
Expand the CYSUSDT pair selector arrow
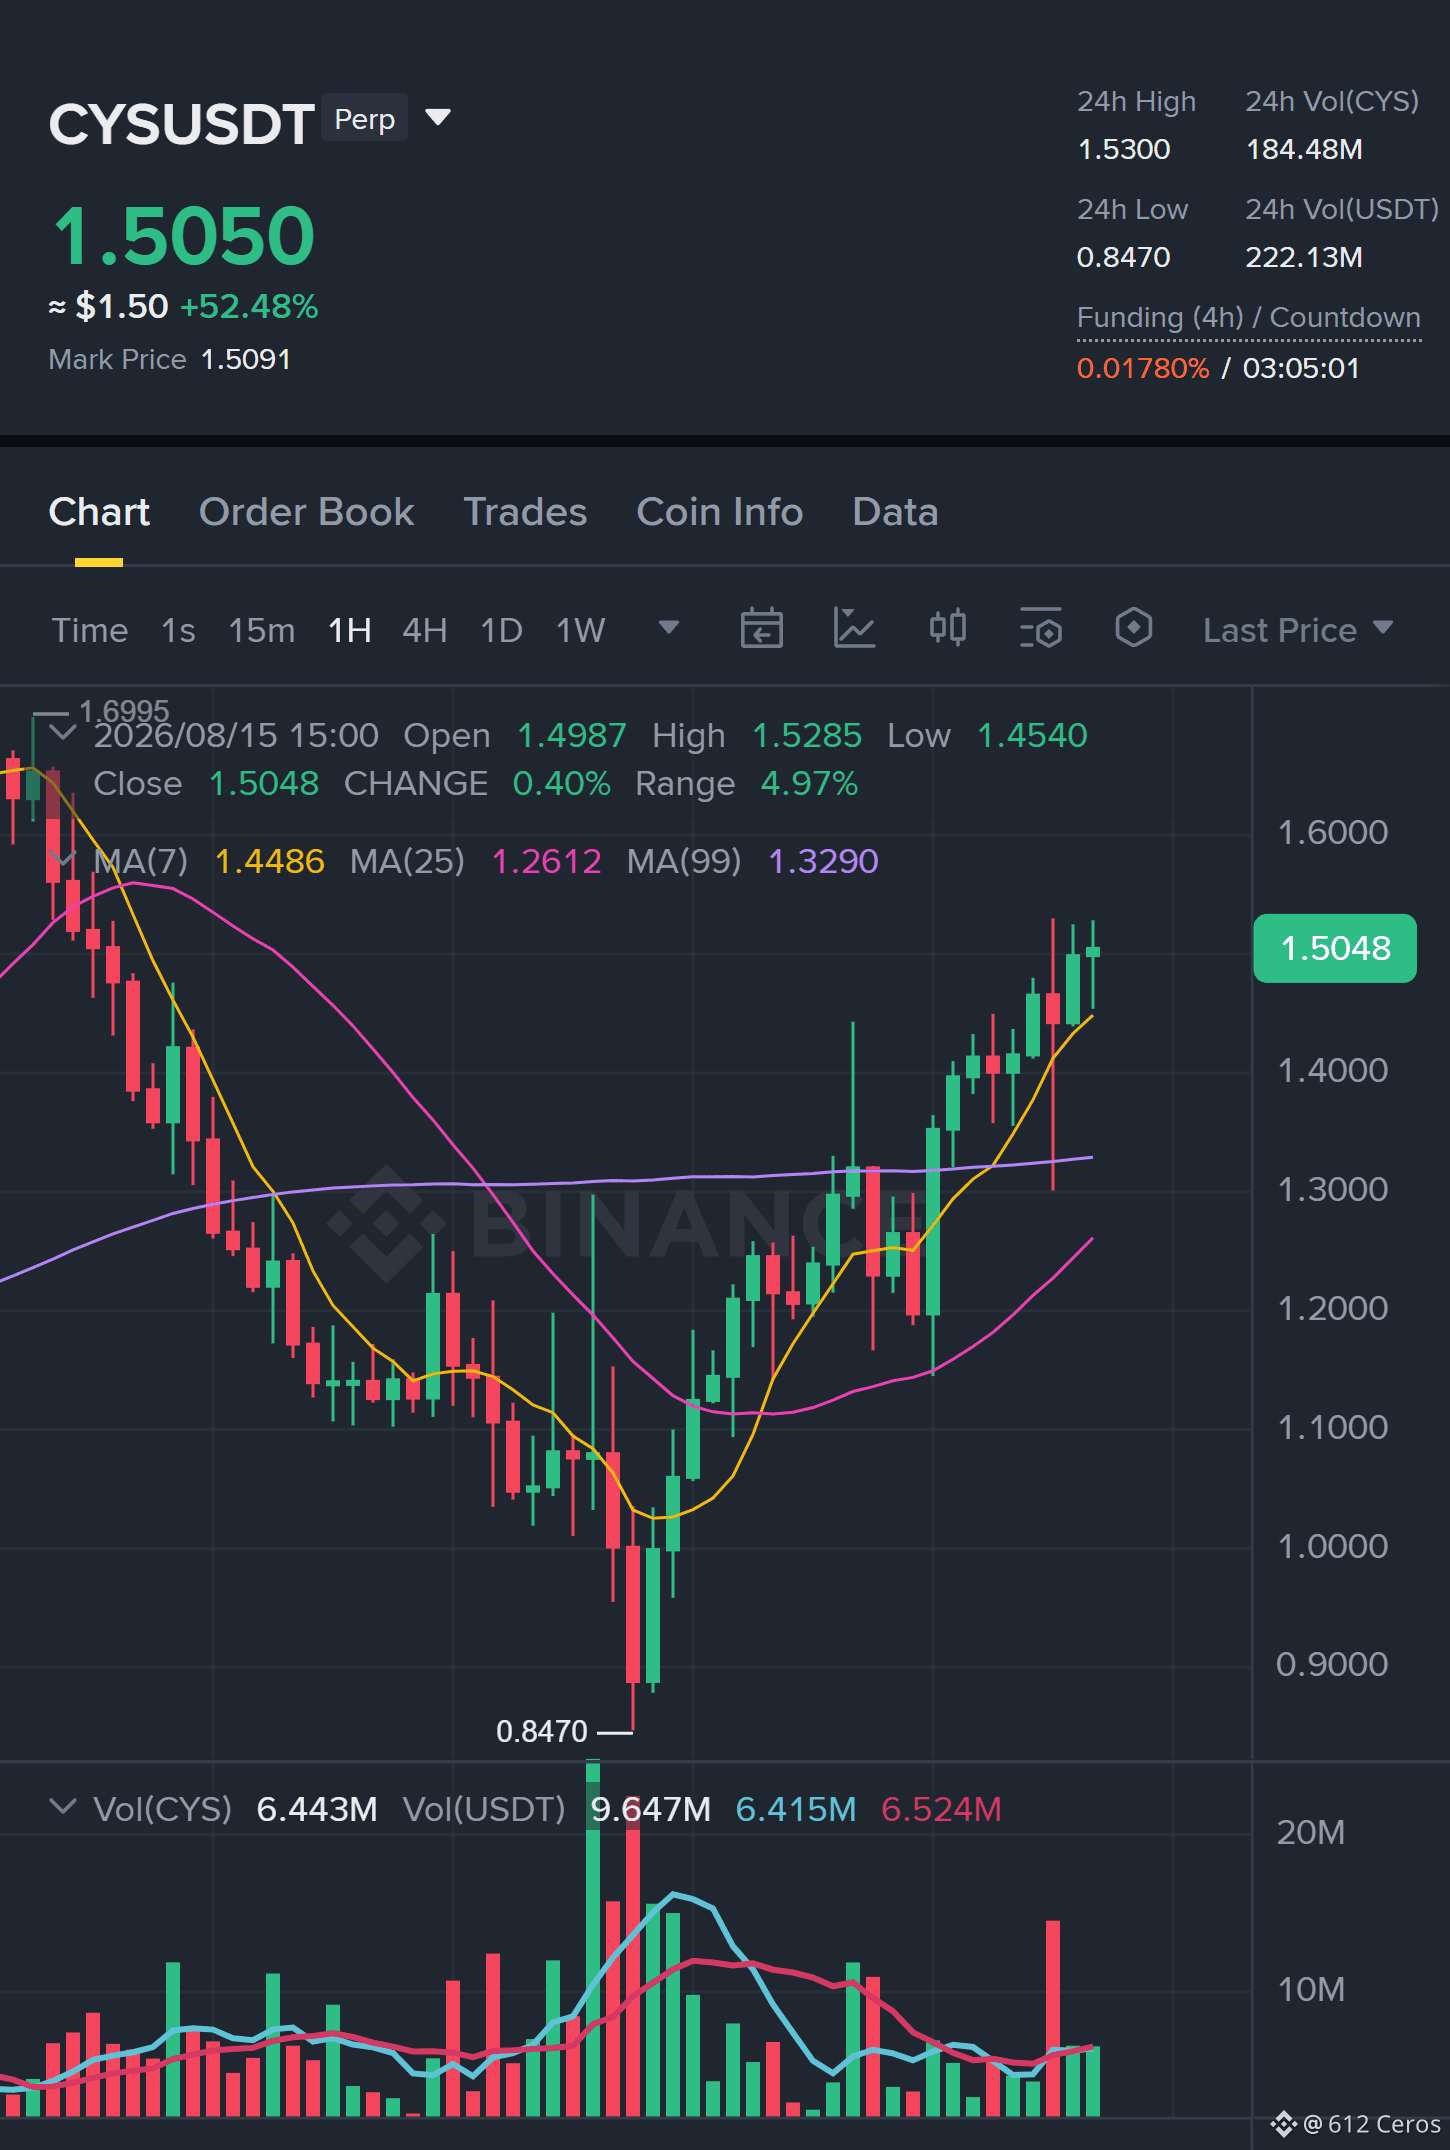point(438,118)
